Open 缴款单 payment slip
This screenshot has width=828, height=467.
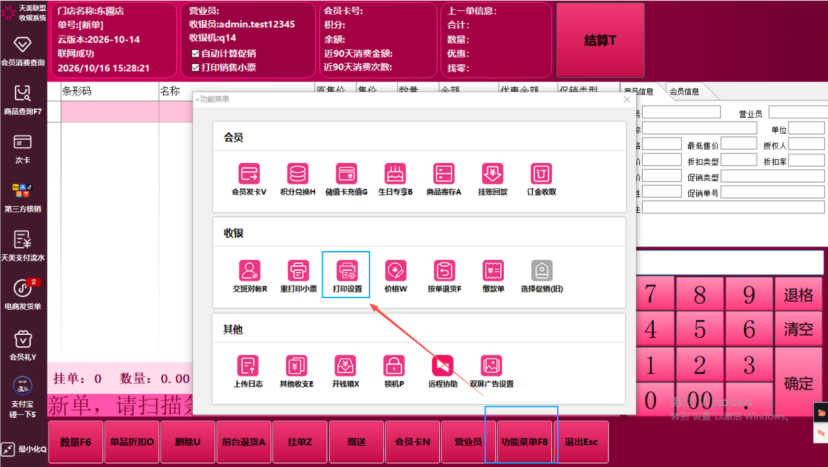coord(493,276)
